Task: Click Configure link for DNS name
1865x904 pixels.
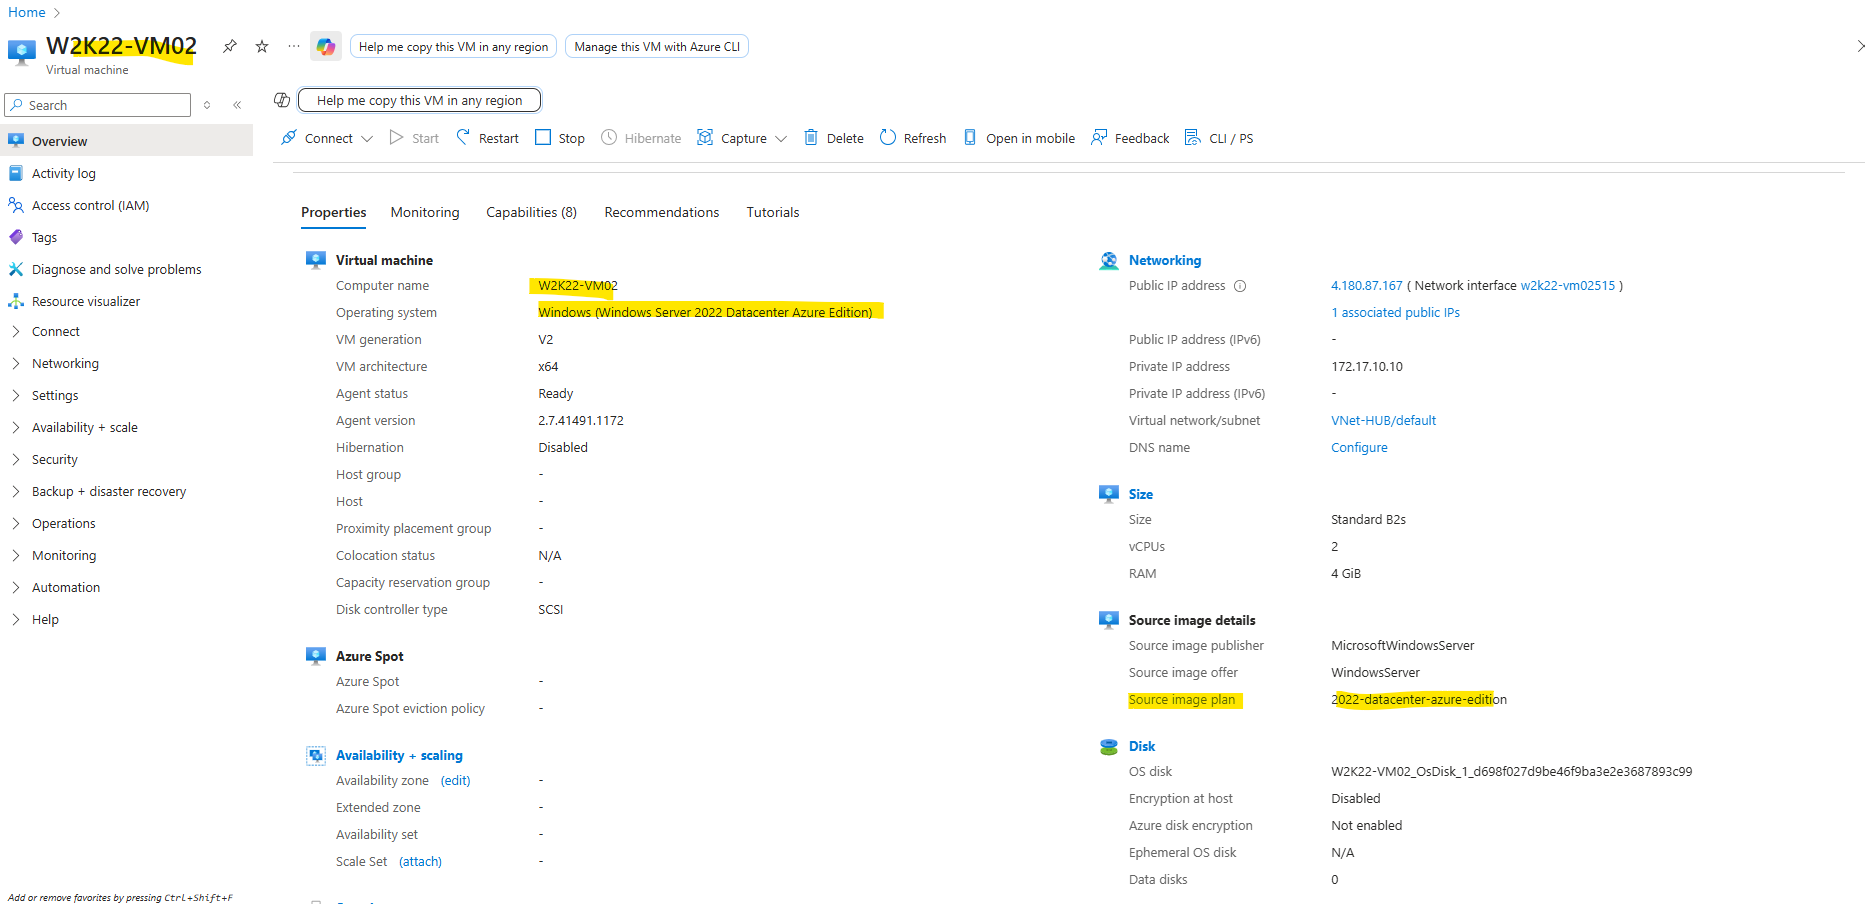Action: click(x=1359, y=447)
